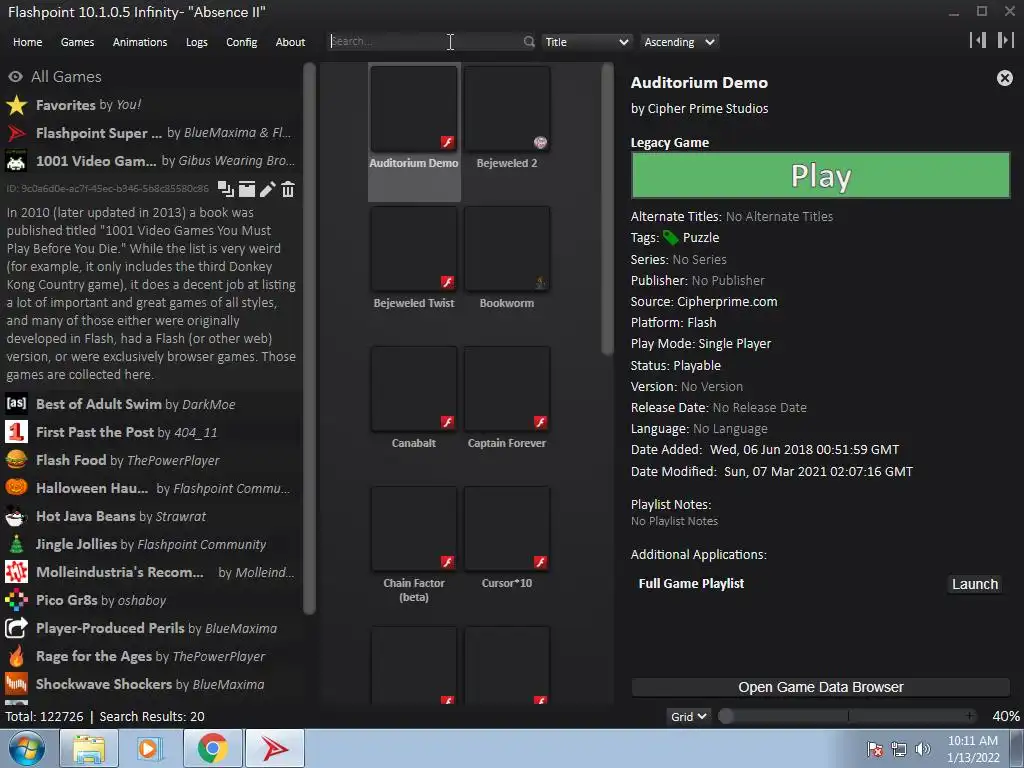Viewport: 1024px width, 768px height.
Task: Close the game details panel
Action: click(1004, 78)
